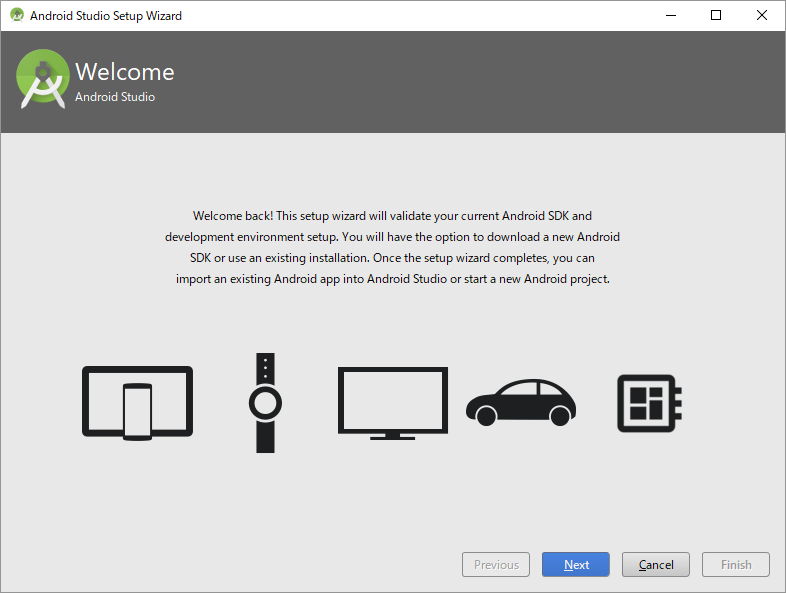The image size is (786, 593).
Task: Click the disabled Finish button
Action: pyautogui.click(x=736, y=565)
